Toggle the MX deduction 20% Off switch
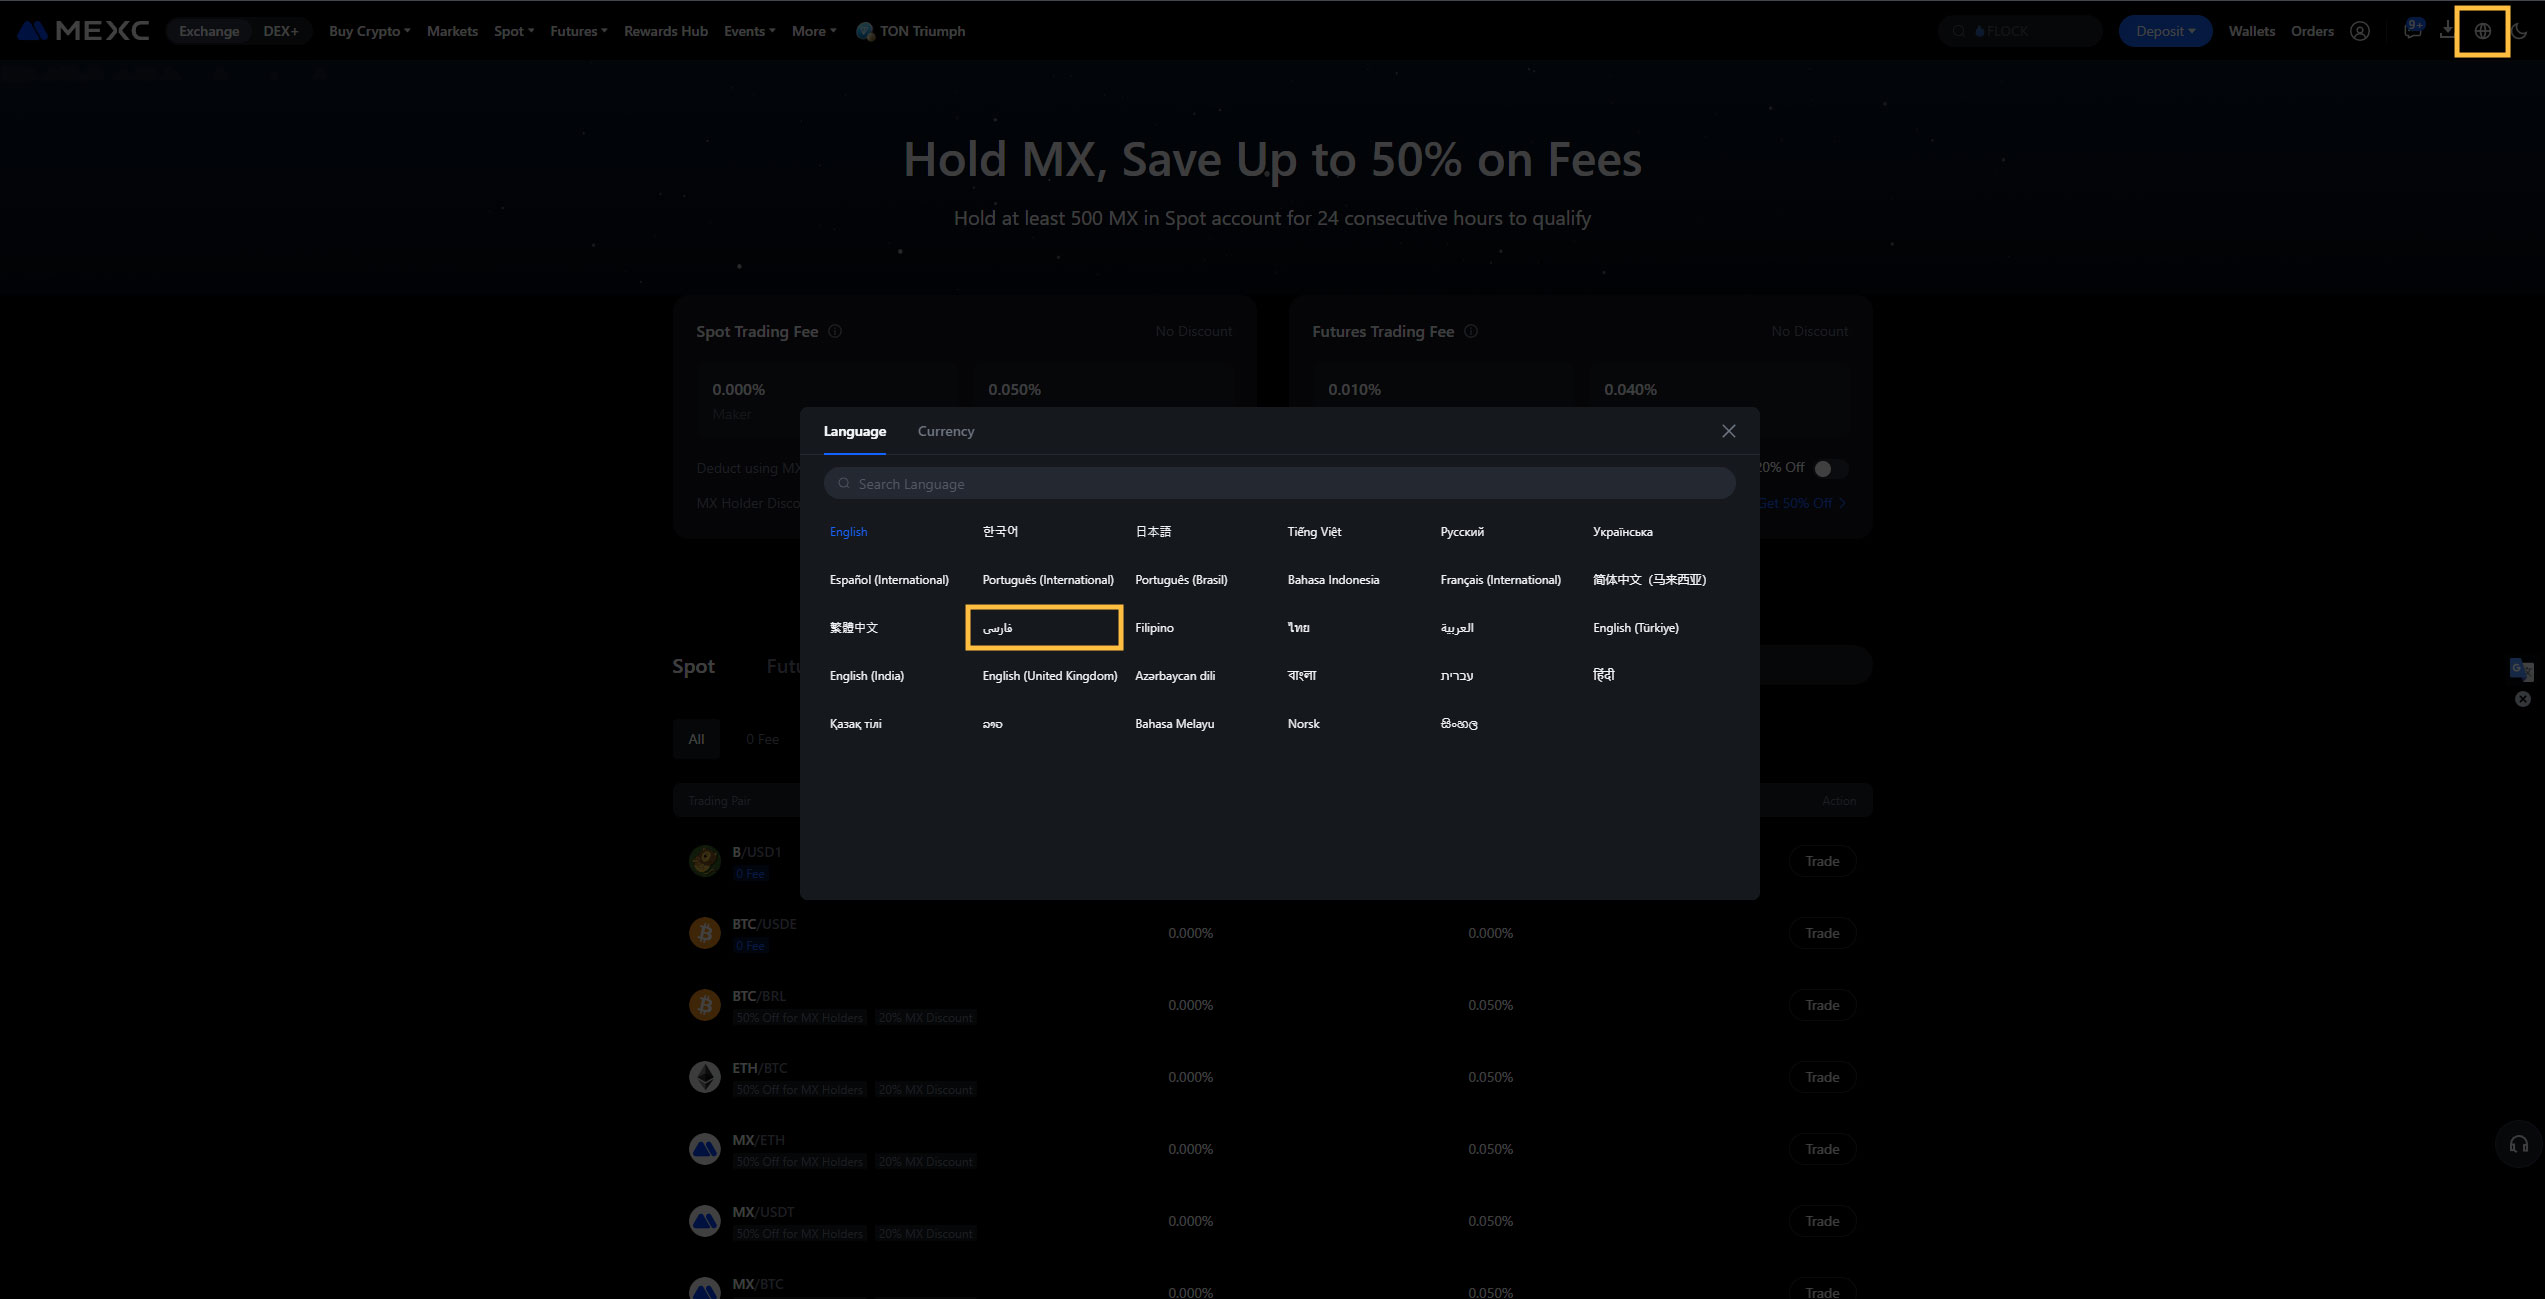 pyautogui.click(x=1829, y=468)
